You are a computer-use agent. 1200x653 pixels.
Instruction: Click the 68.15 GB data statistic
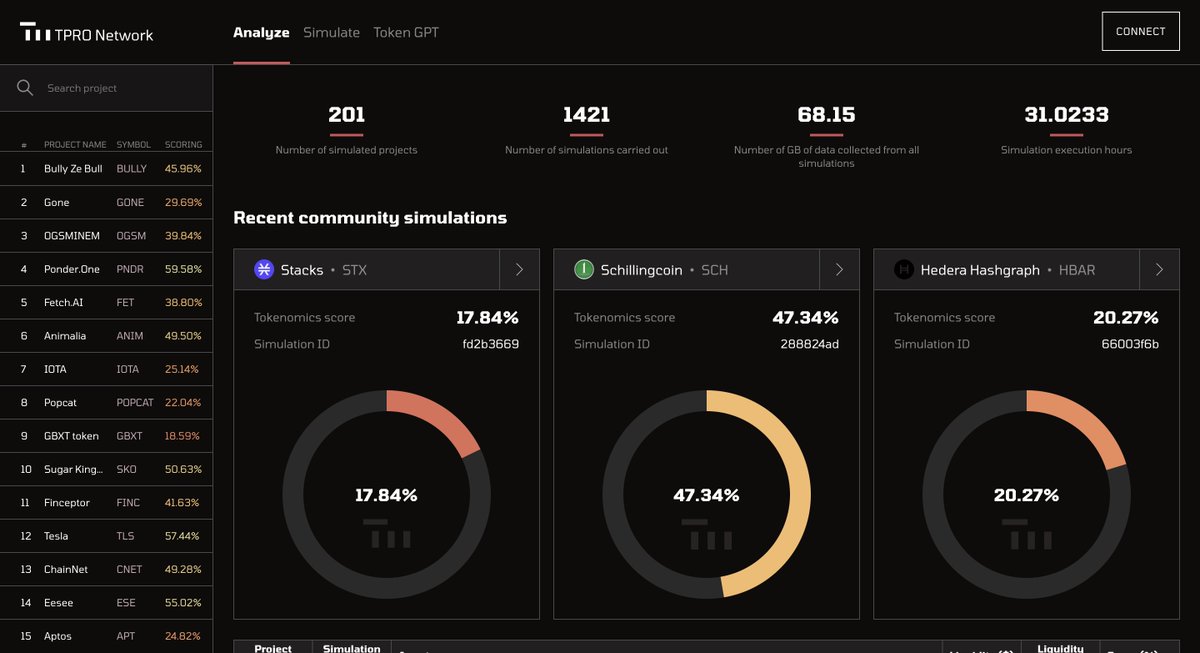pos(826,136)
